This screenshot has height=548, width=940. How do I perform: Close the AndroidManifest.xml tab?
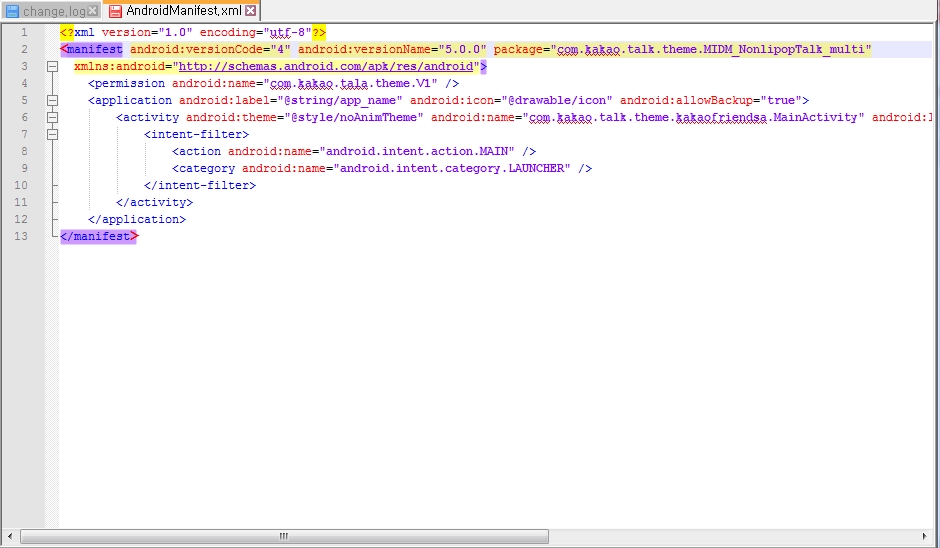tap(250, 11)
